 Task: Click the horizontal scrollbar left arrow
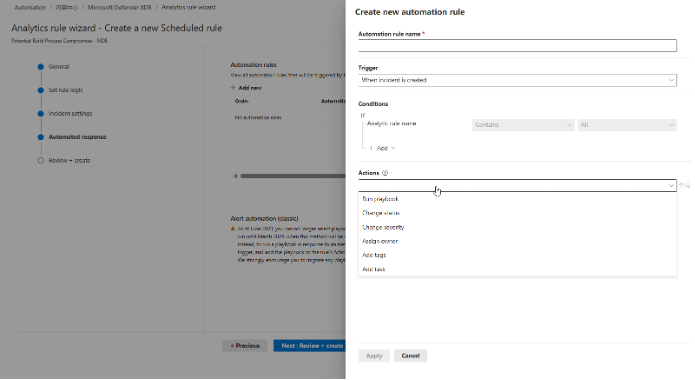[x=235, y=176]
